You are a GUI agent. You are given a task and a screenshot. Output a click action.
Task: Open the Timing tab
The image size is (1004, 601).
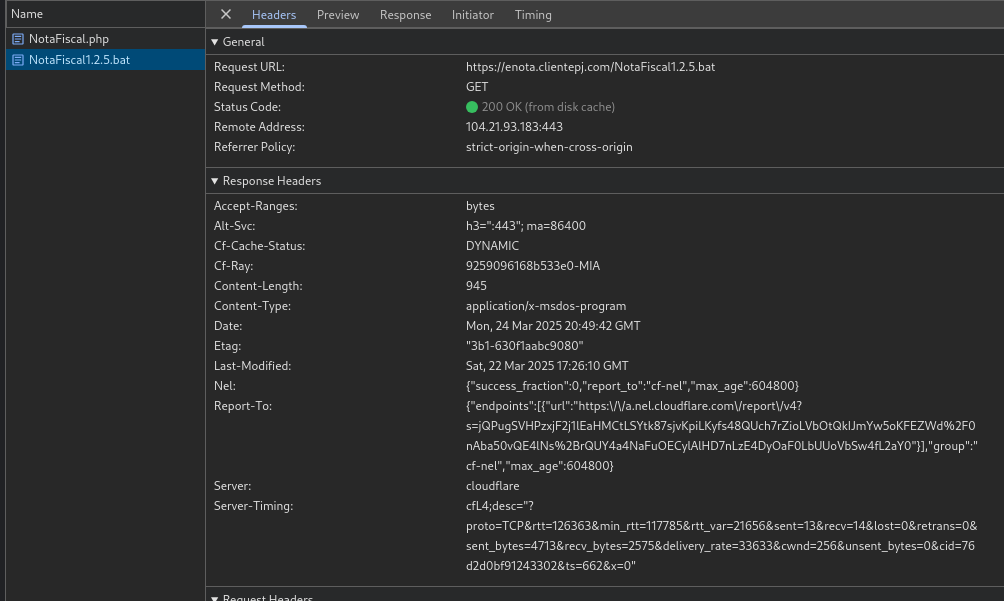pos(533,15)
